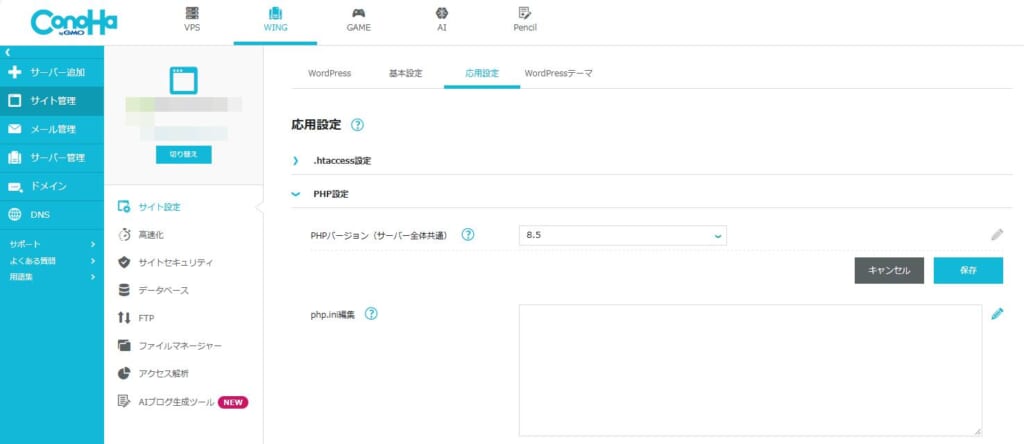This screenshot has height=444, width=1024.
Task: Click the 高速化 stopwatch icon
Action: pyautogui.click(x=124, y=234)
